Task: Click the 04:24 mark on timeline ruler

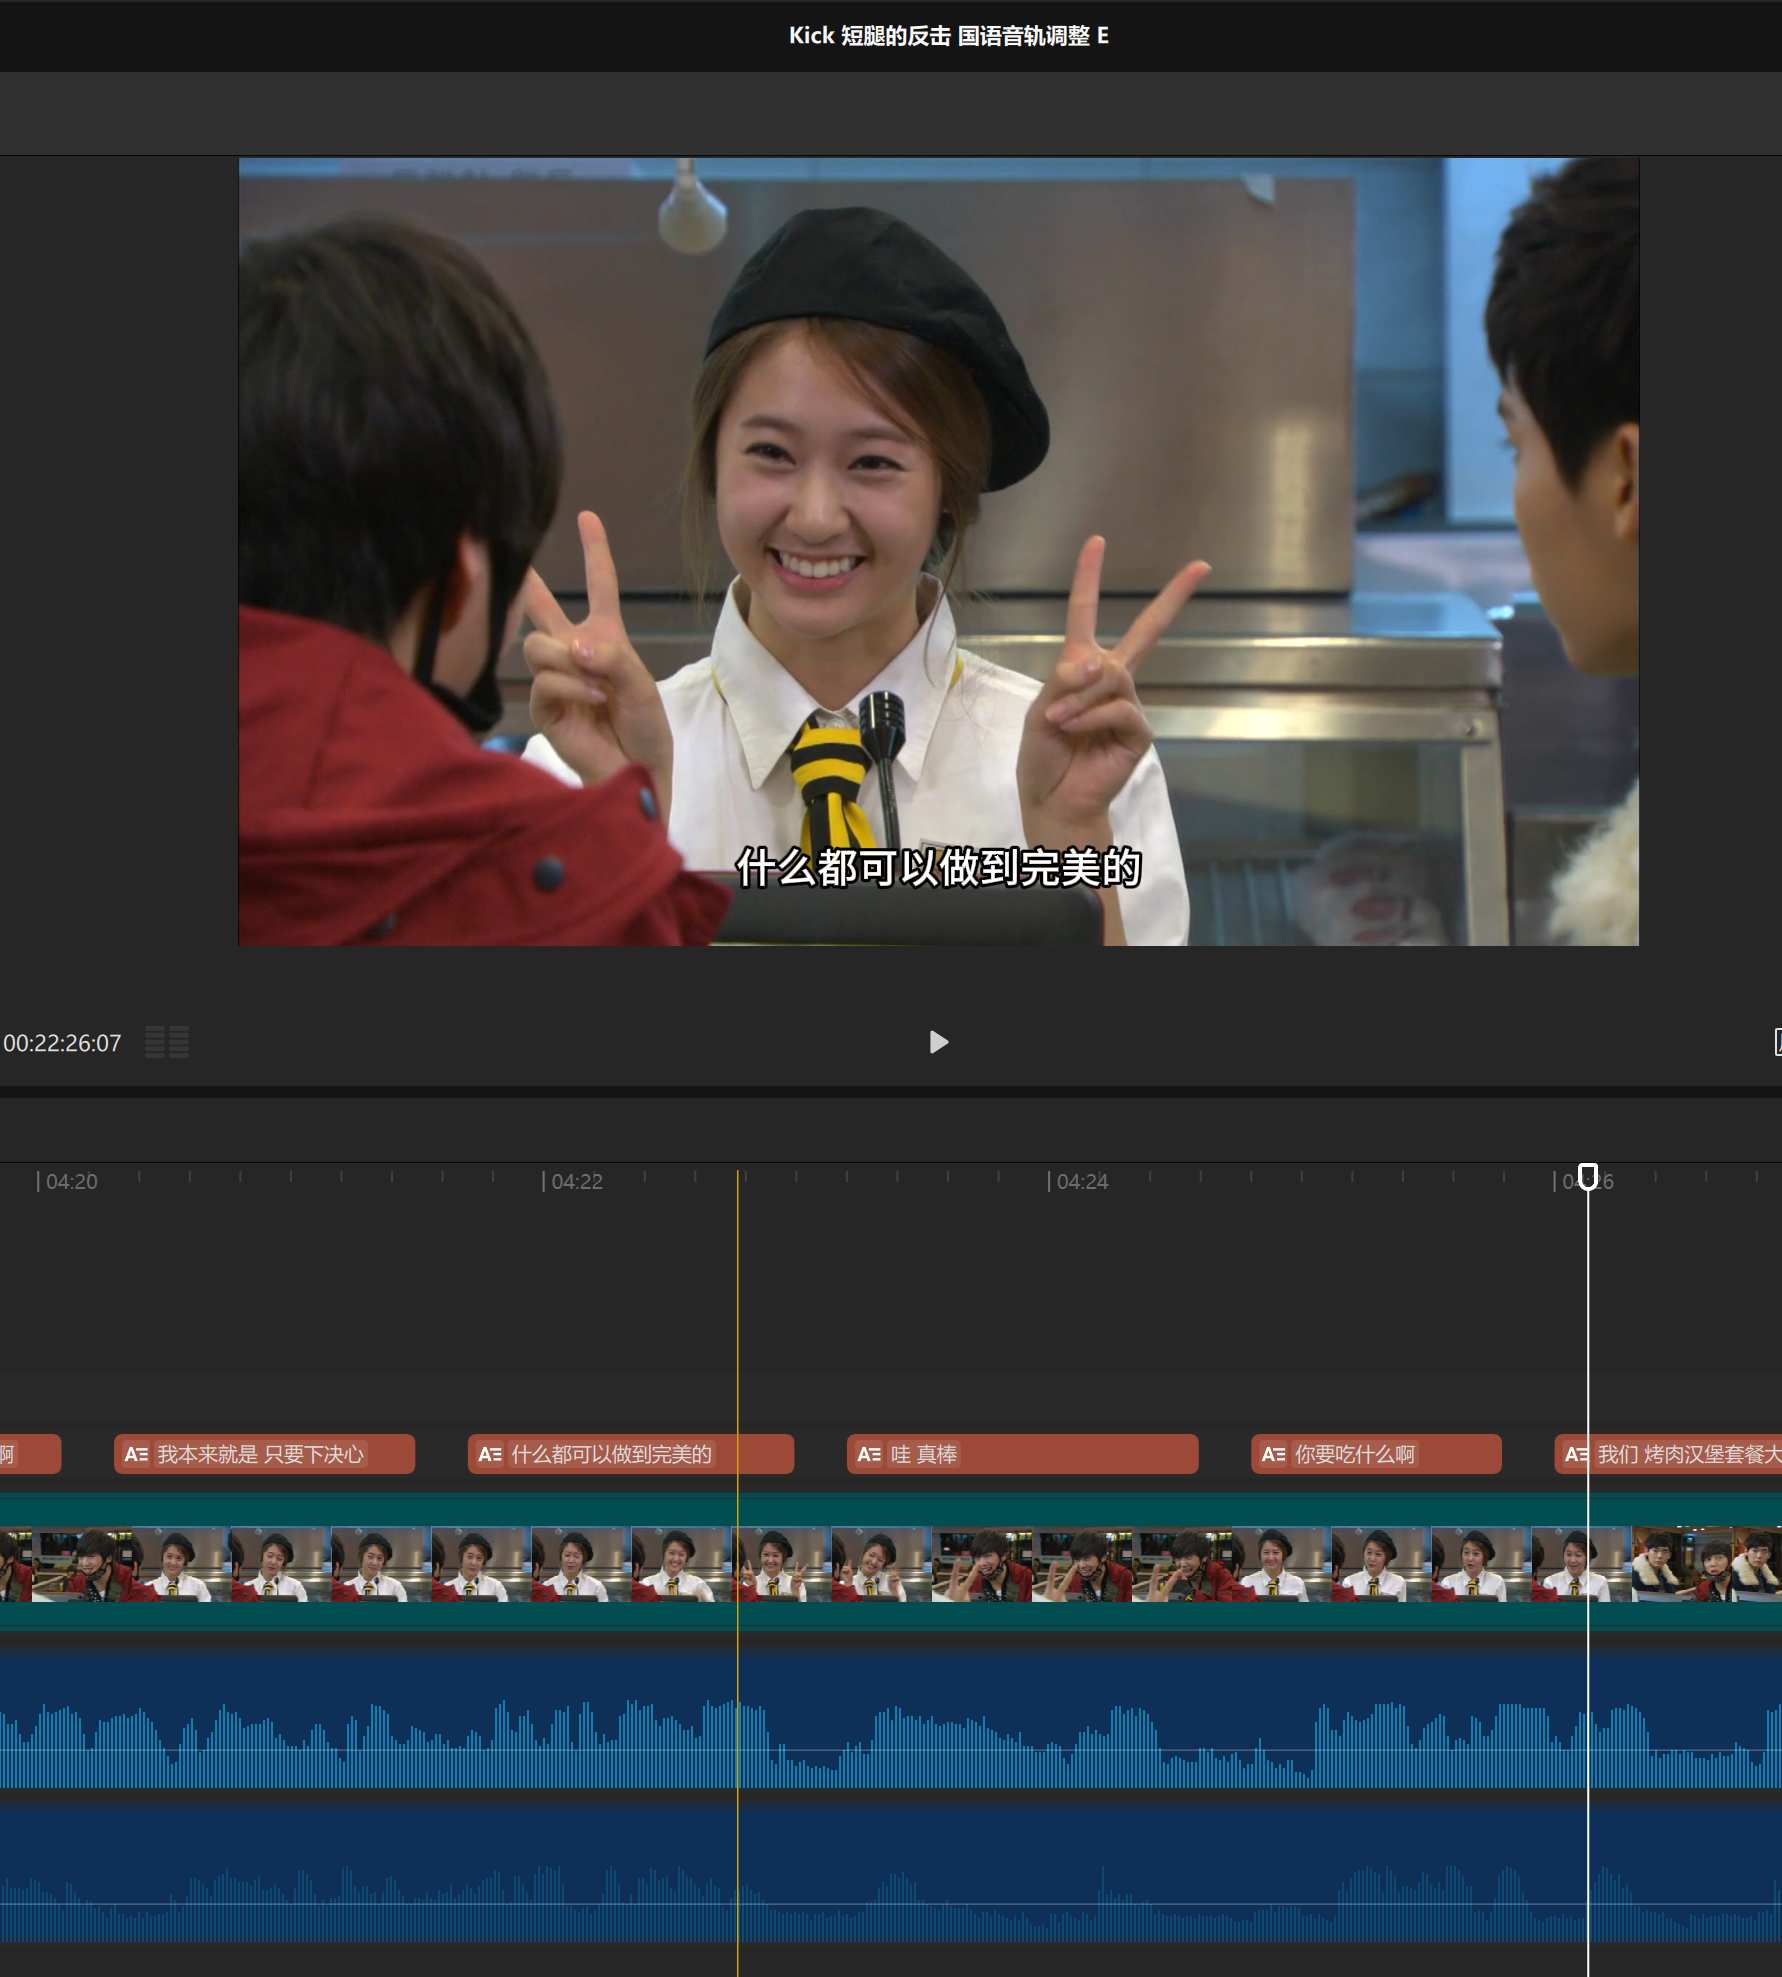Action: point(1078,1181)
